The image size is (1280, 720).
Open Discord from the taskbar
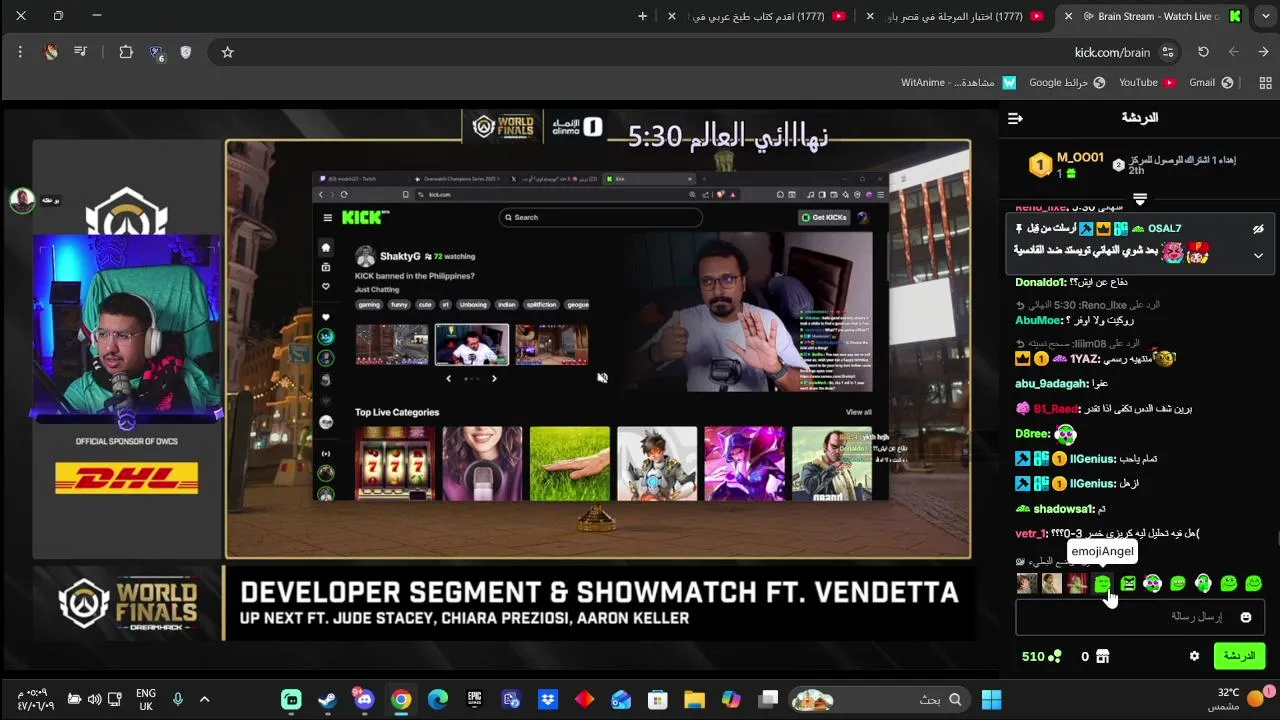(x=364, y=699)
